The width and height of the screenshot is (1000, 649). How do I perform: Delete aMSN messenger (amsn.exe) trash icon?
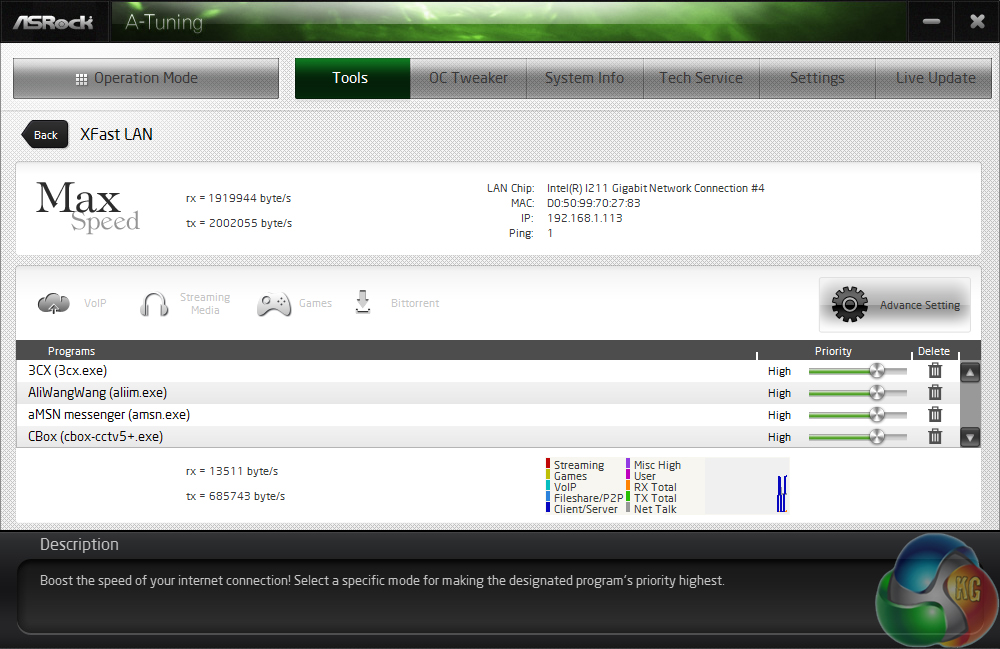[935, 414]
